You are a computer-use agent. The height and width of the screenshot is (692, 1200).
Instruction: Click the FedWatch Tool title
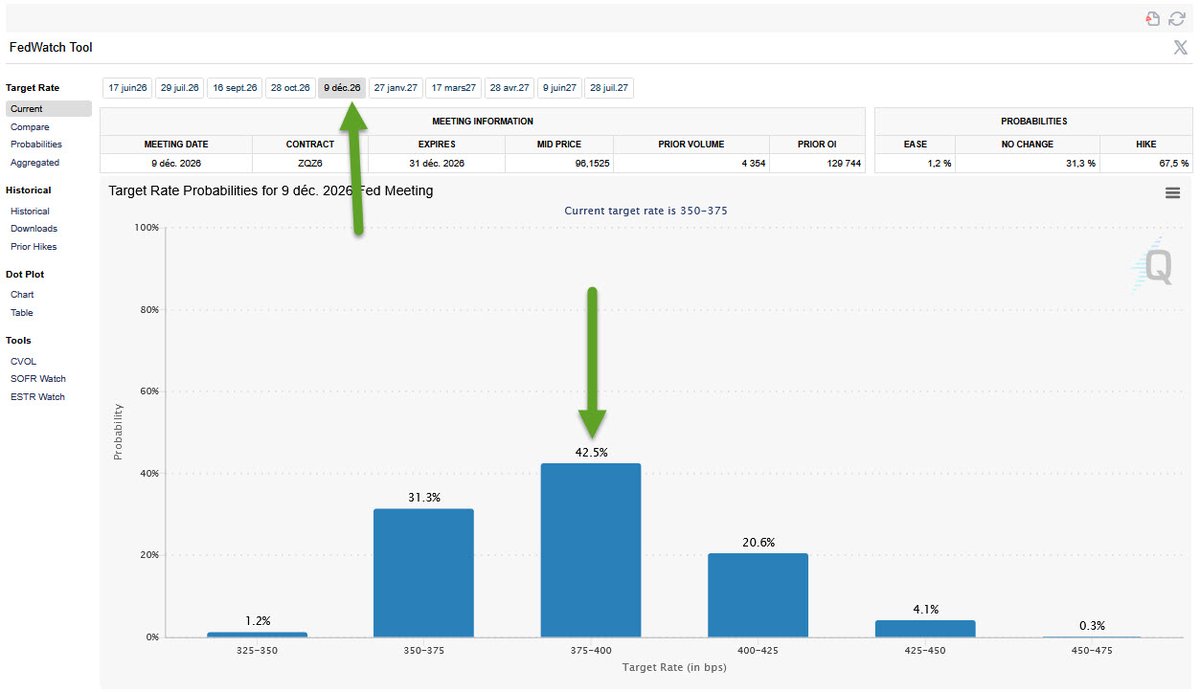click(x=51, y=47)
